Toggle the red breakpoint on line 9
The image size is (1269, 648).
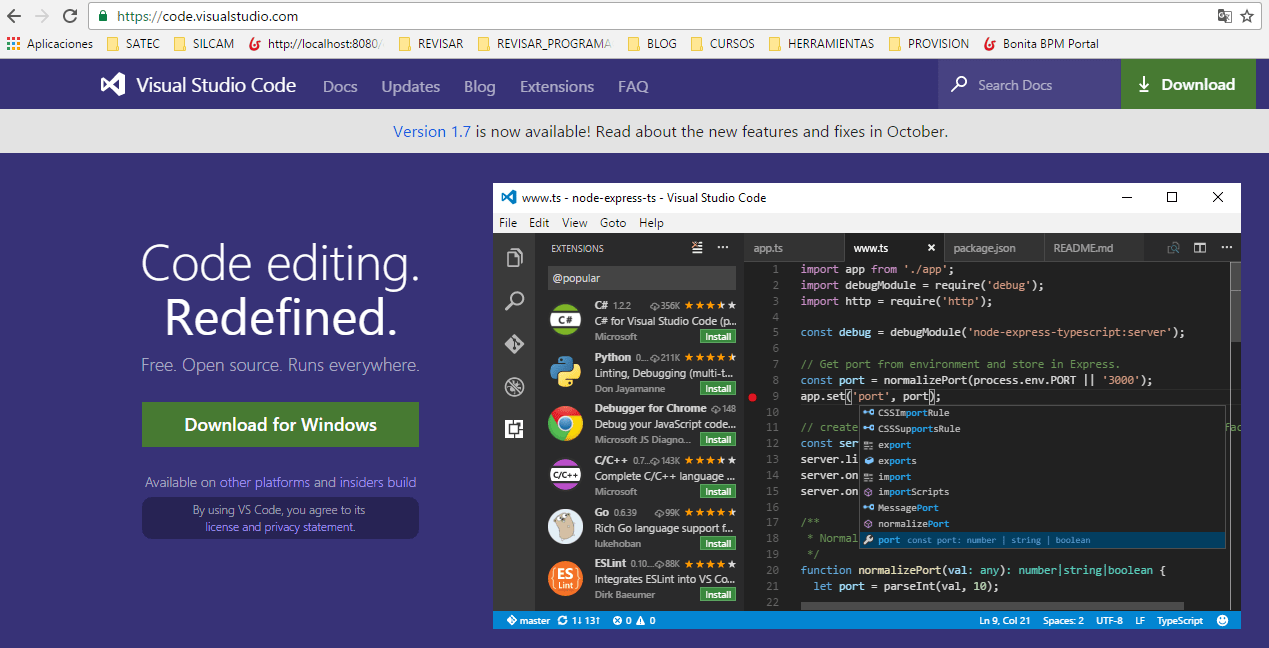point(753,397)
